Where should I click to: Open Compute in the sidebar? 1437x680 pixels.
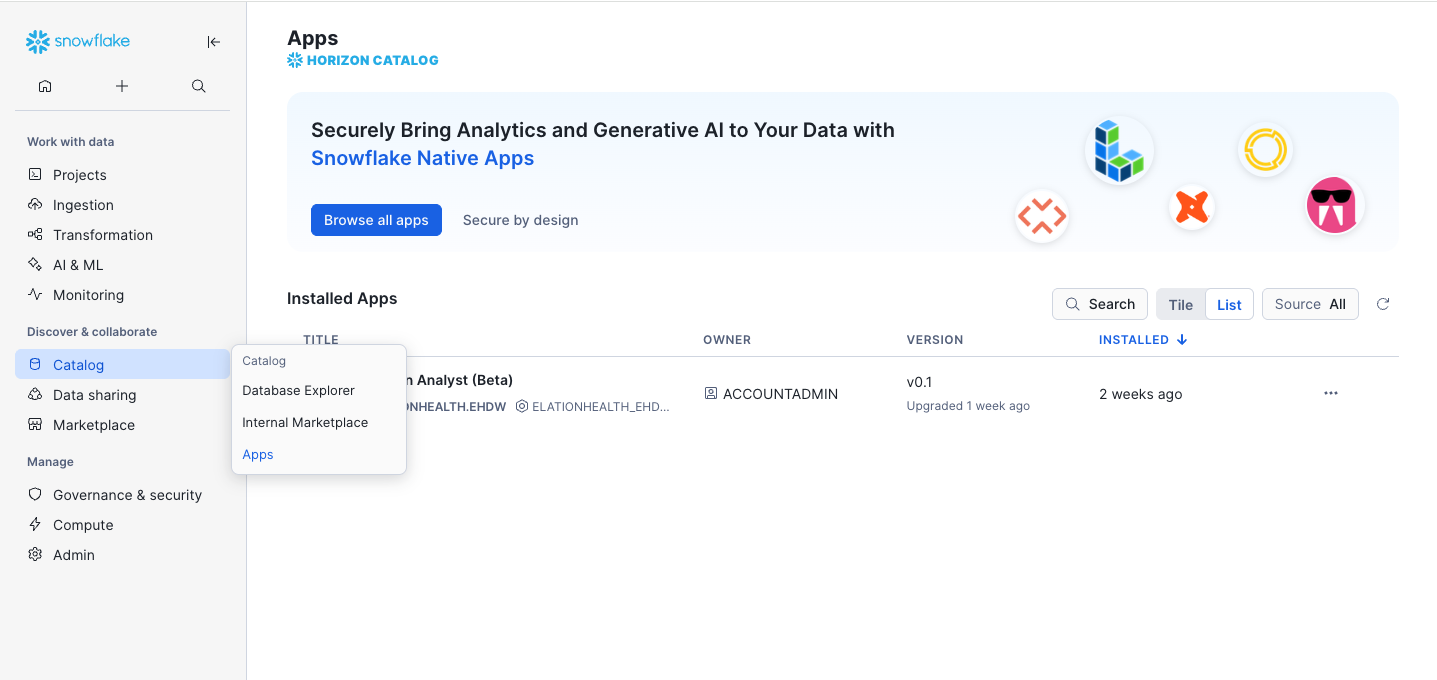tap(122, 524)
